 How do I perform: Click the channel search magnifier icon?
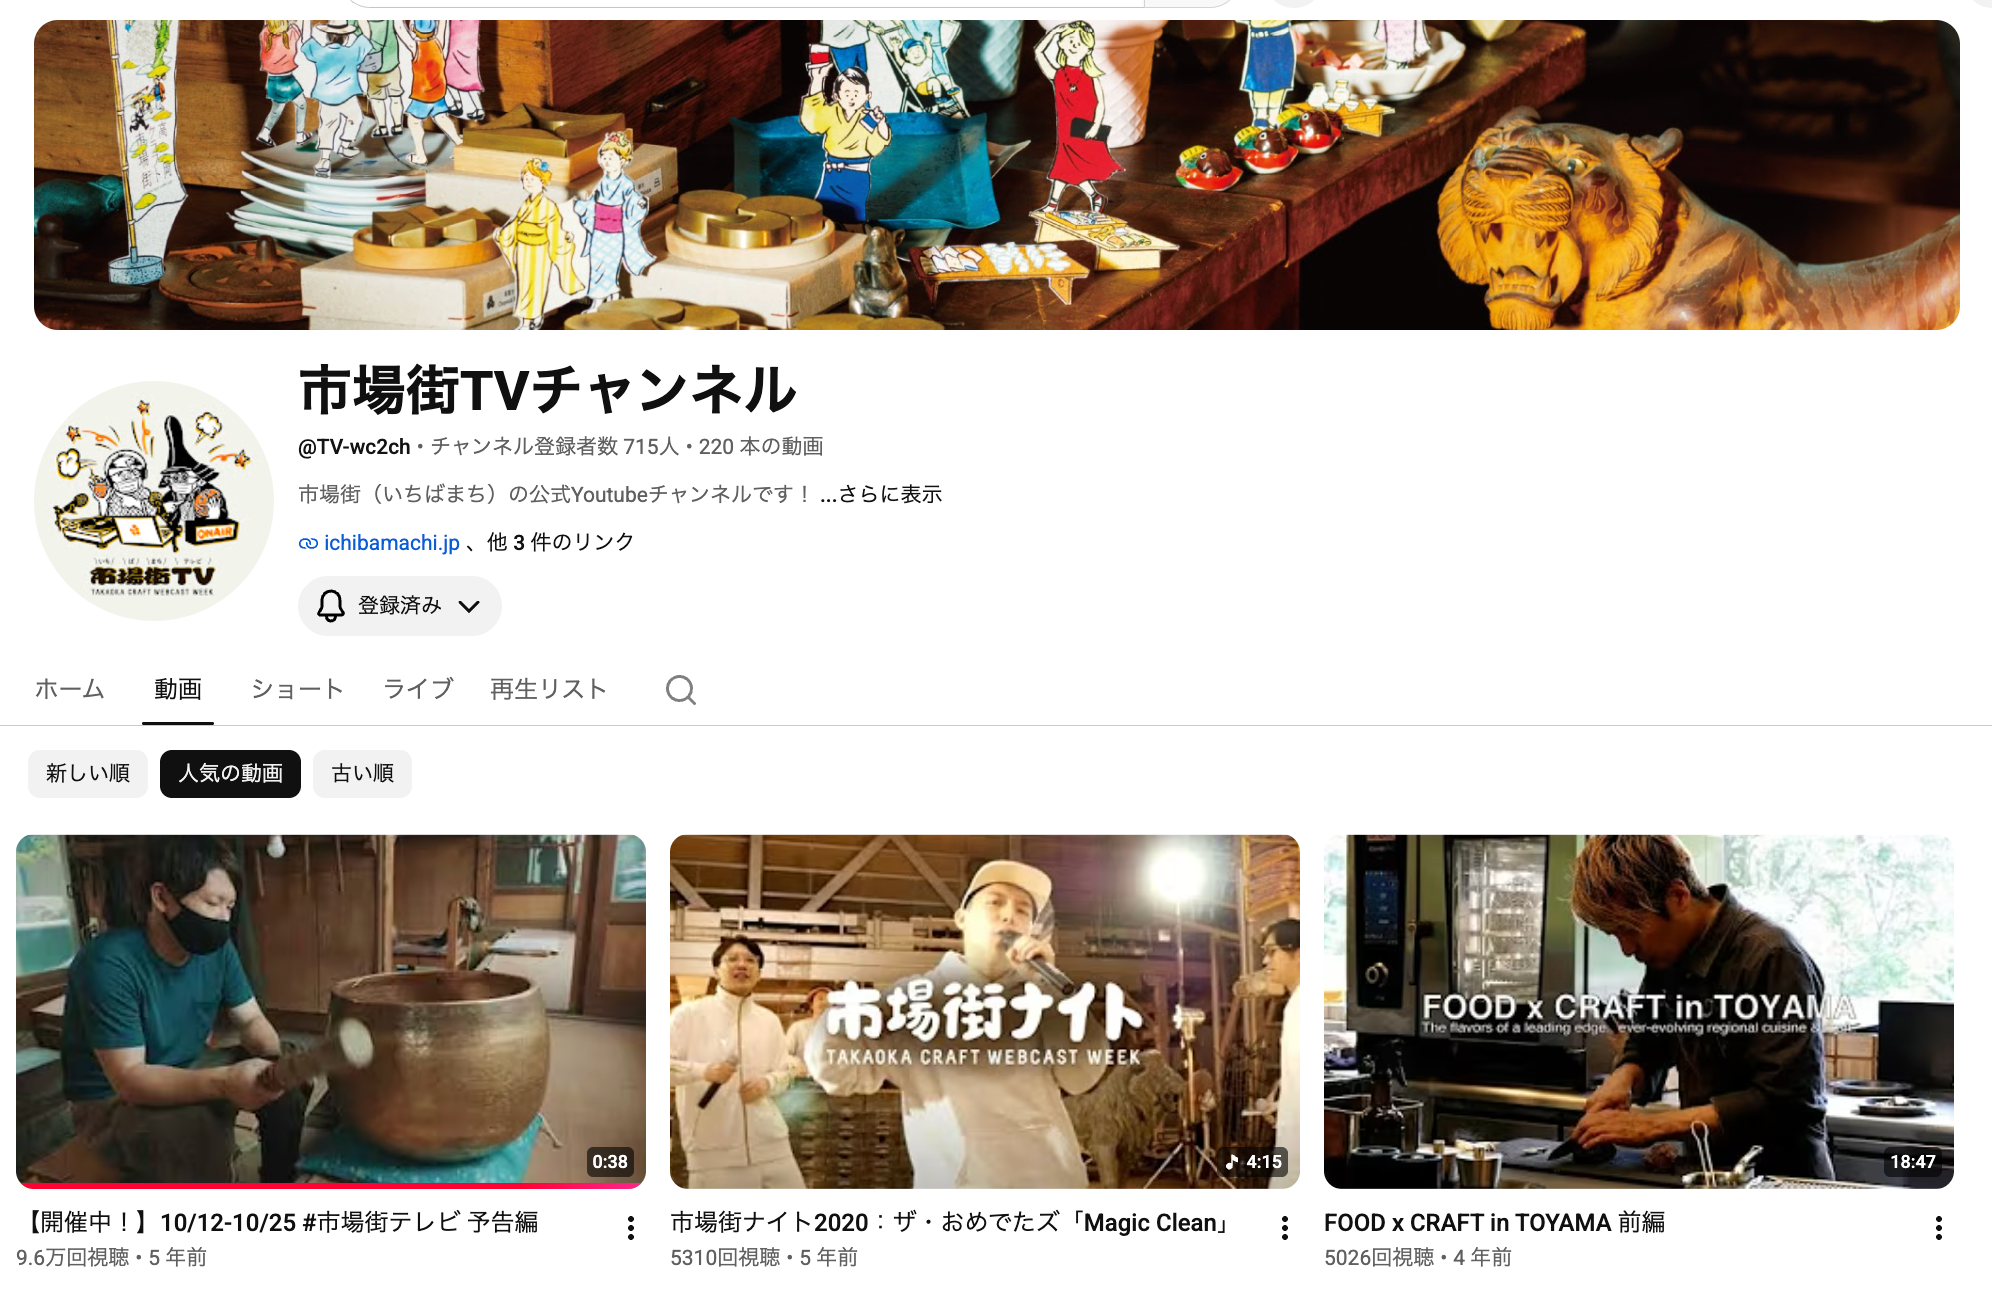(x=681, y=690)
